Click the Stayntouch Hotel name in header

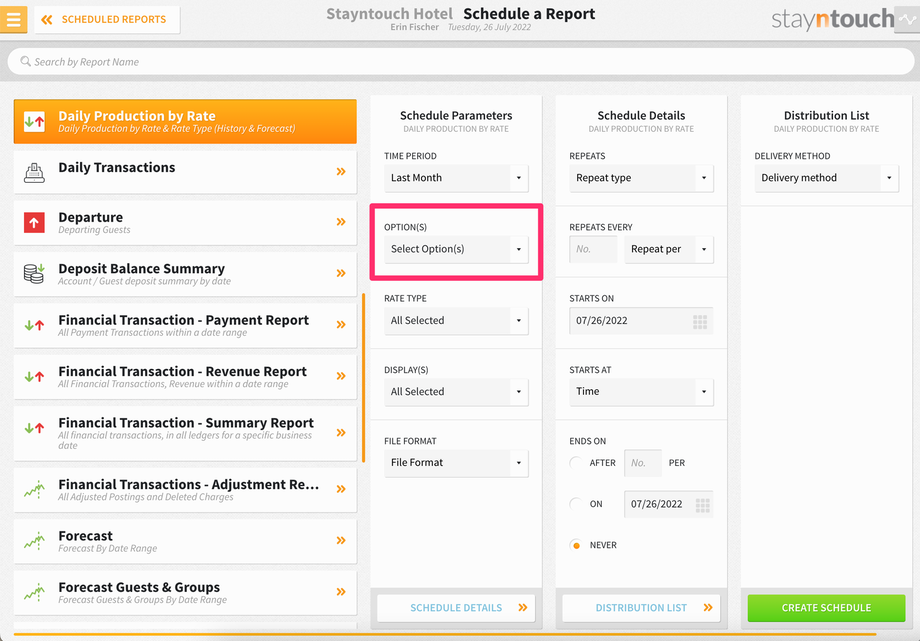coord(390,14)
